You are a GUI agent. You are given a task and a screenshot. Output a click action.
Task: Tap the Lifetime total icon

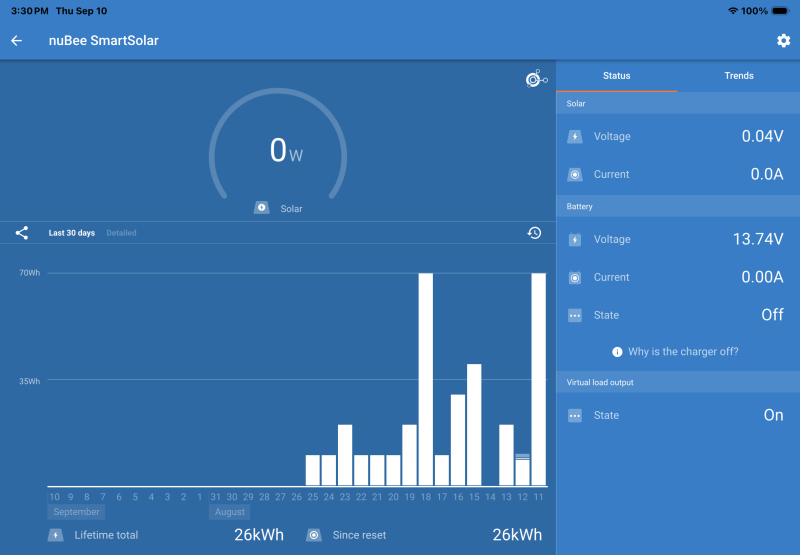coord(56,535)
